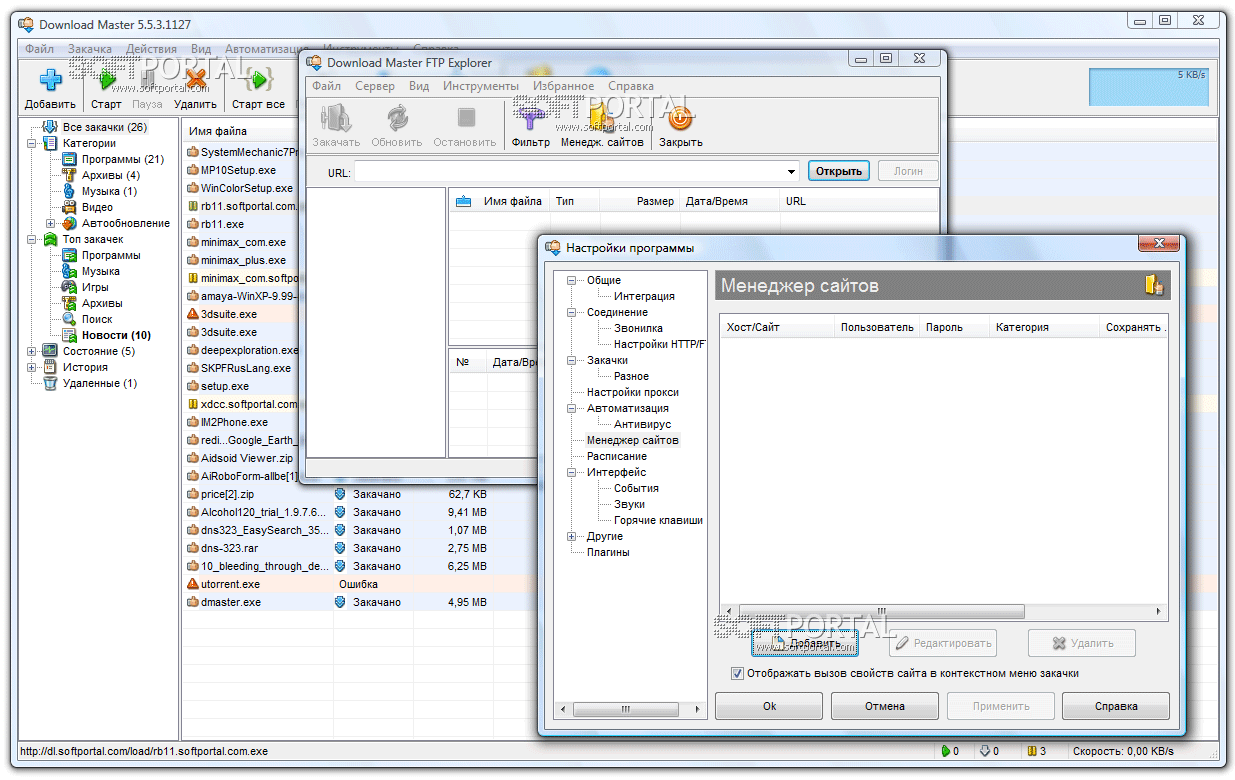The width and height of the screenshot is (1235, 780).
Task: Select Новости (10) in the tree
Action: pyautogui.click(x=116, y=335)
